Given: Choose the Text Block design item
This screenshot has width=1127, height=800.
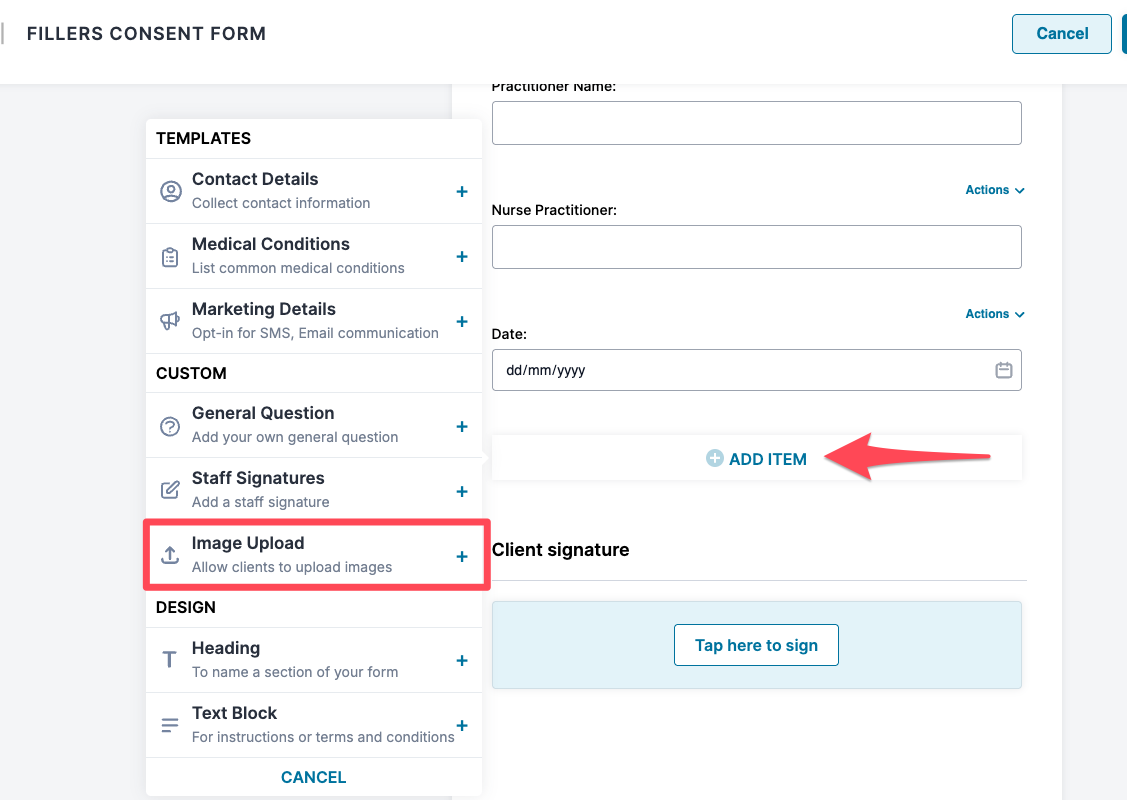Looking at the screenshot, I should tap(300, 725).
